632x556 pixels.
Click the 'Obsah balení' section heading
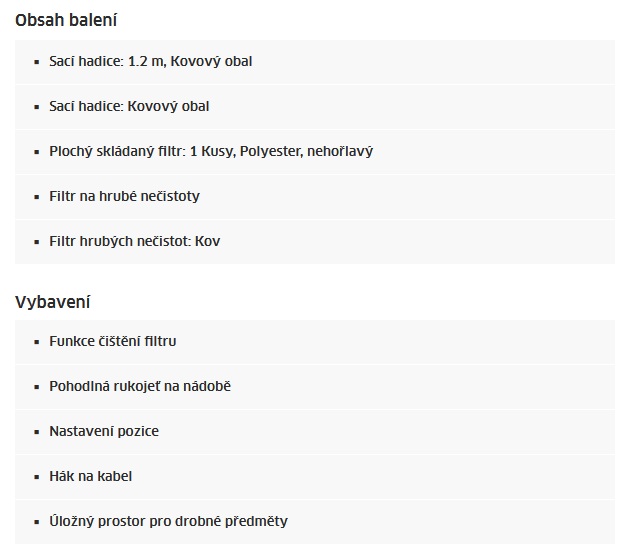(66, 20)
